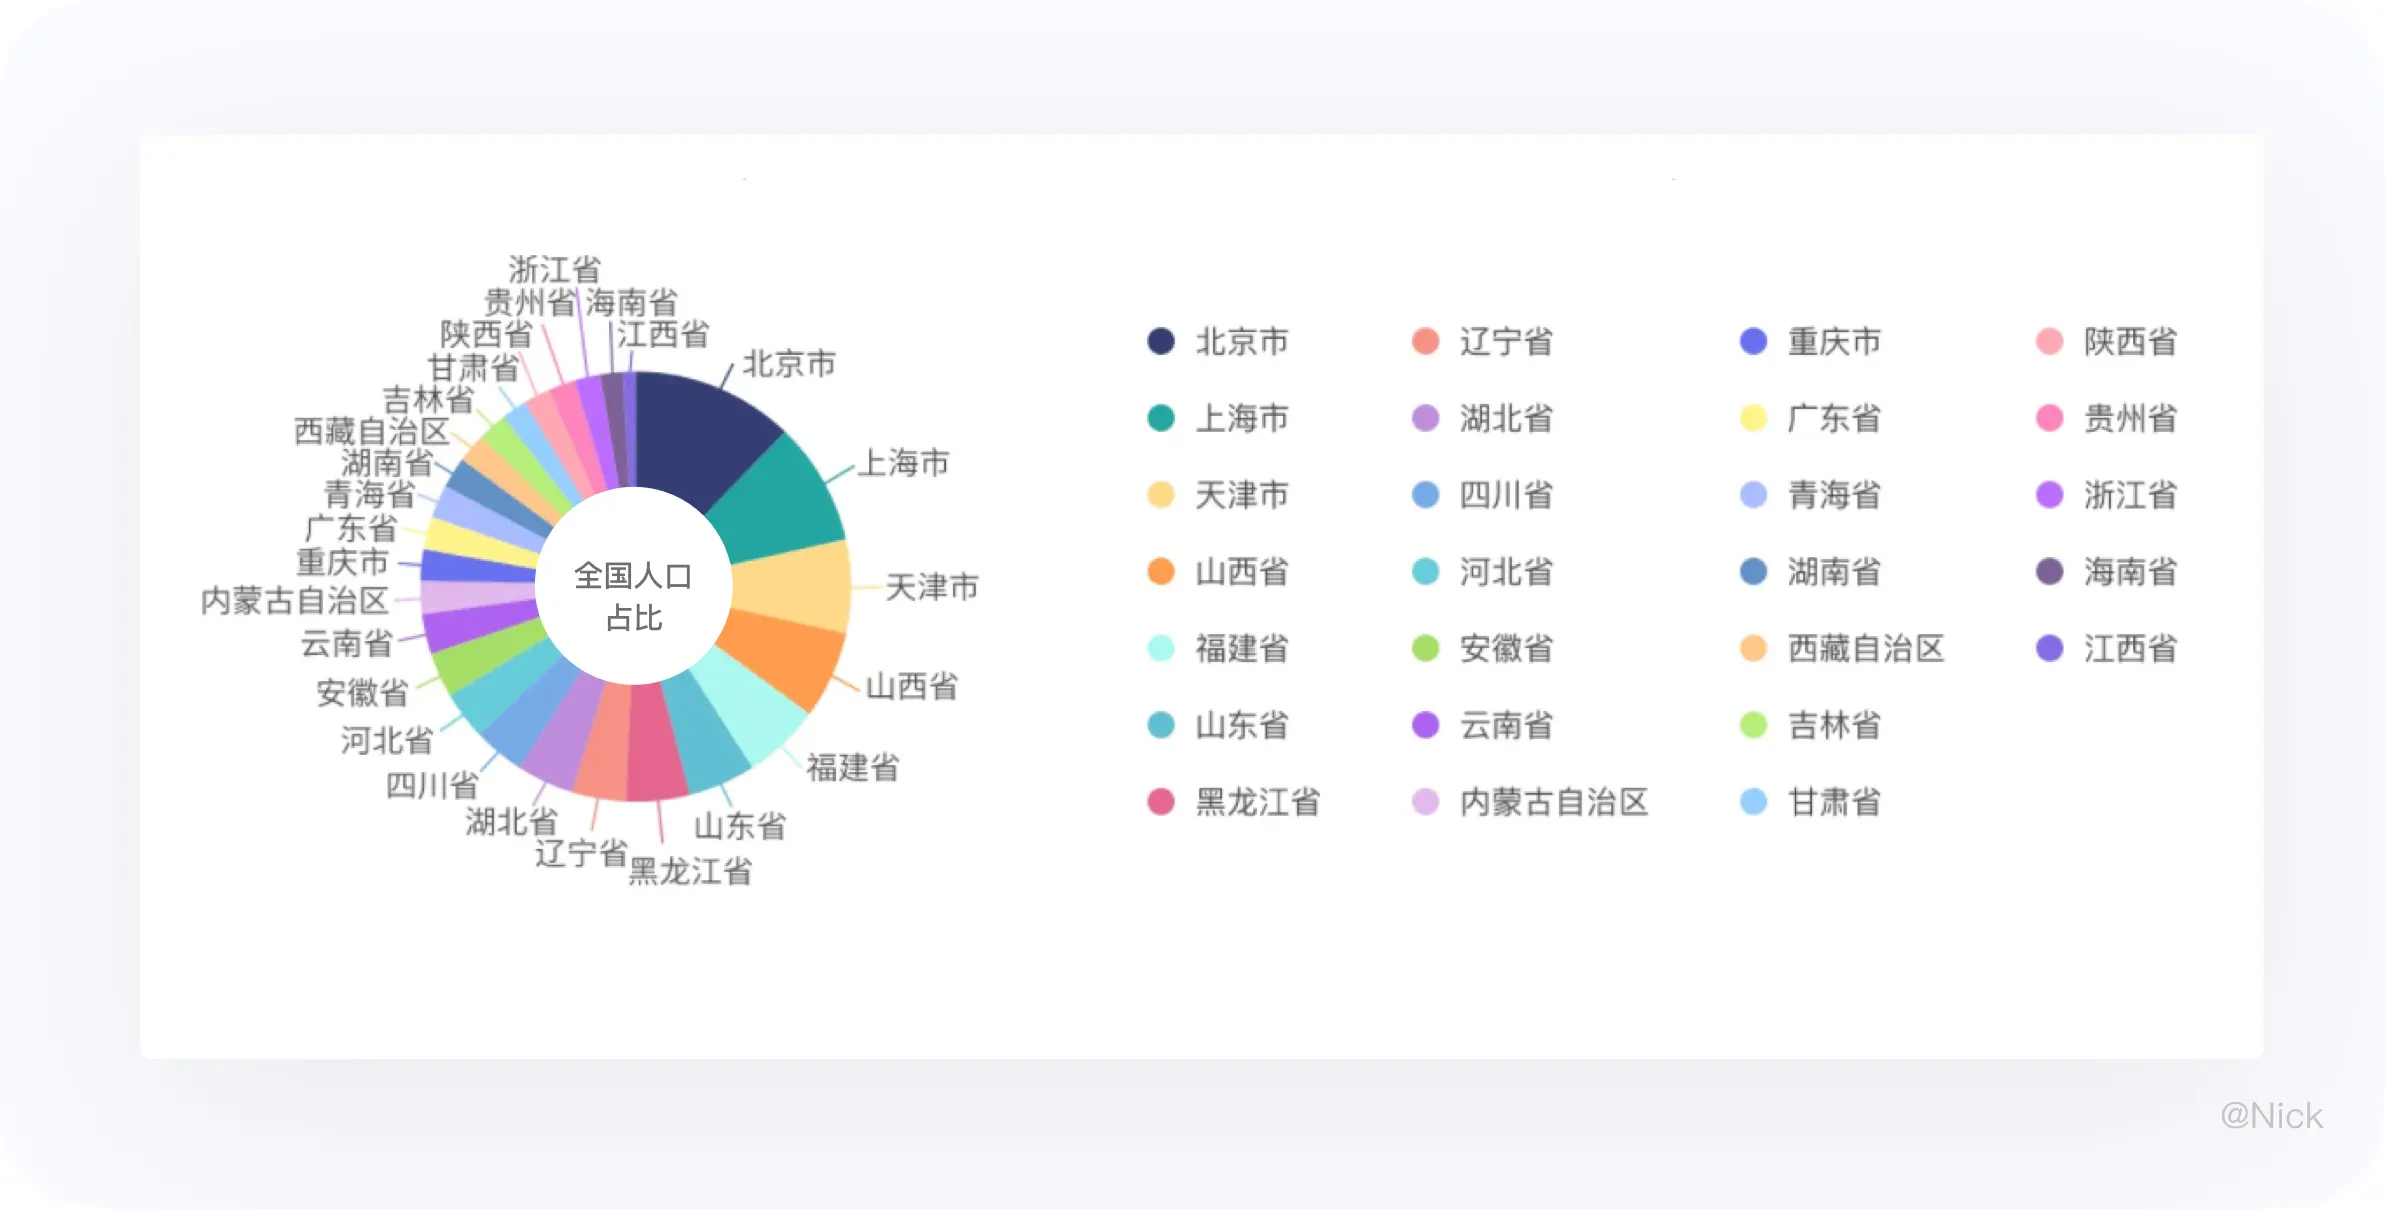The width and height of the screenshot is (2385, 1209).
Task: Select the 云南省 legend label
Action: tap(1506, 725)
